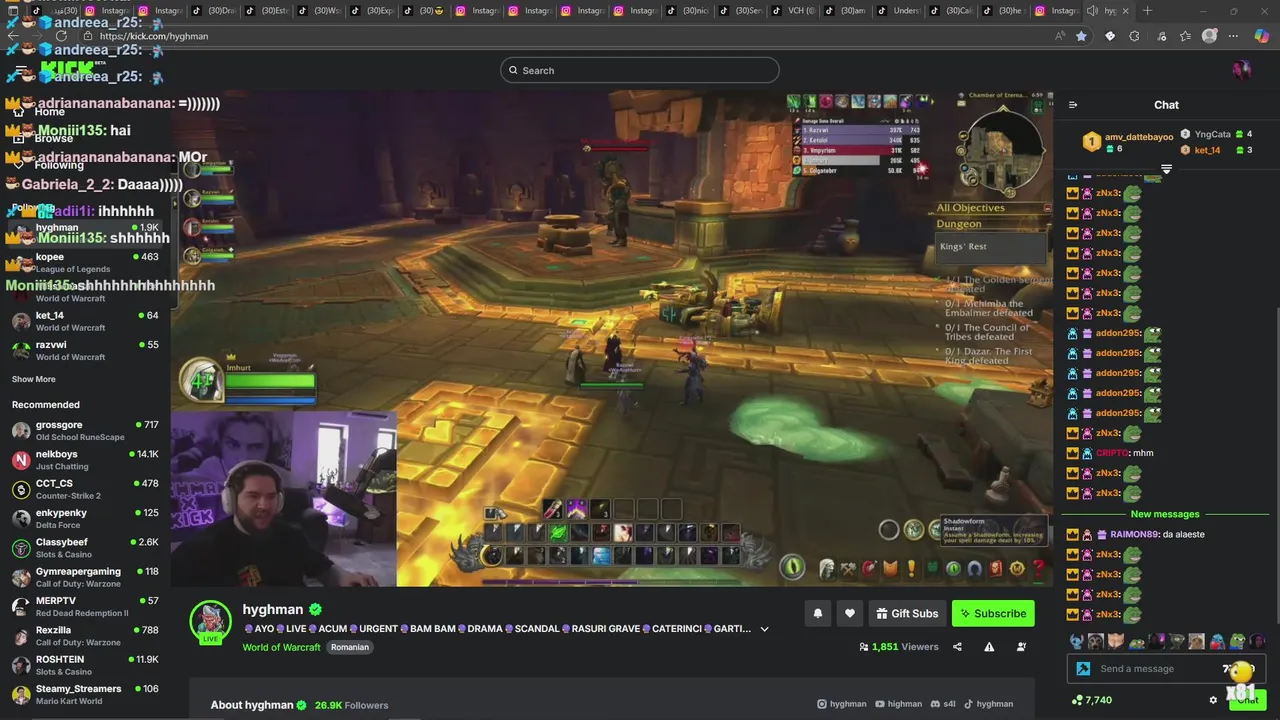Open chat settings with the gear icon
Viewport: 1280px width, 720px height.
[1213, 700]
